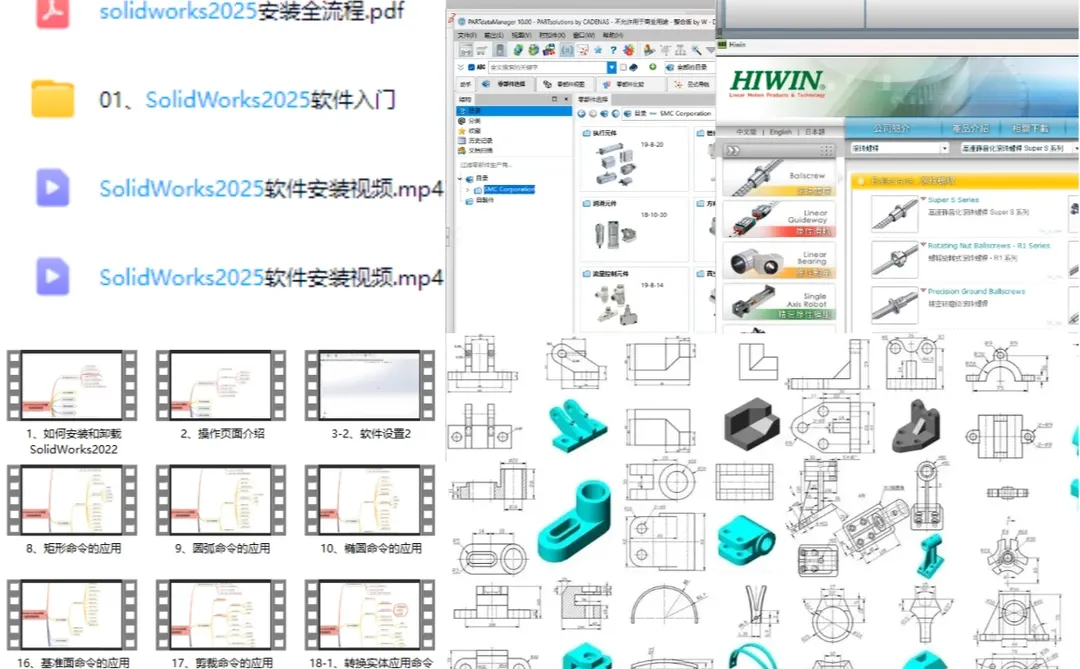This screenshot has width=1080, height=669.
Task: Open Hiwin 档案下载 navigation tab
Action: [x=1030, y=128]
